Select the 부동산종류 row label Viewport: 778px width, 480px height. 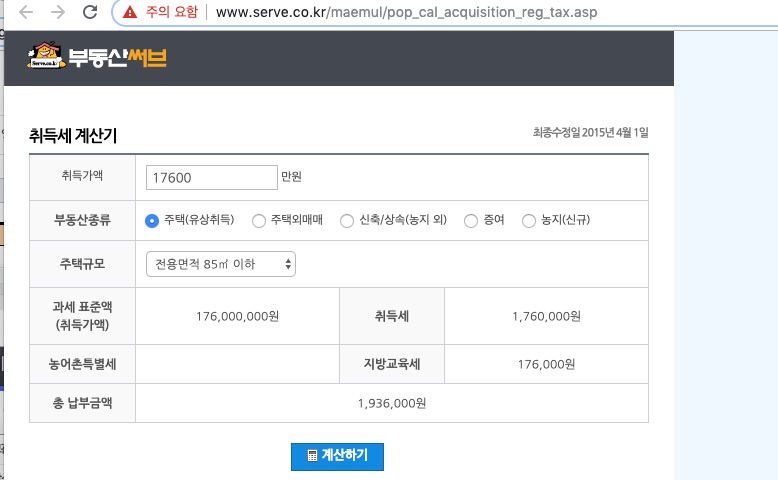[82, 220]
